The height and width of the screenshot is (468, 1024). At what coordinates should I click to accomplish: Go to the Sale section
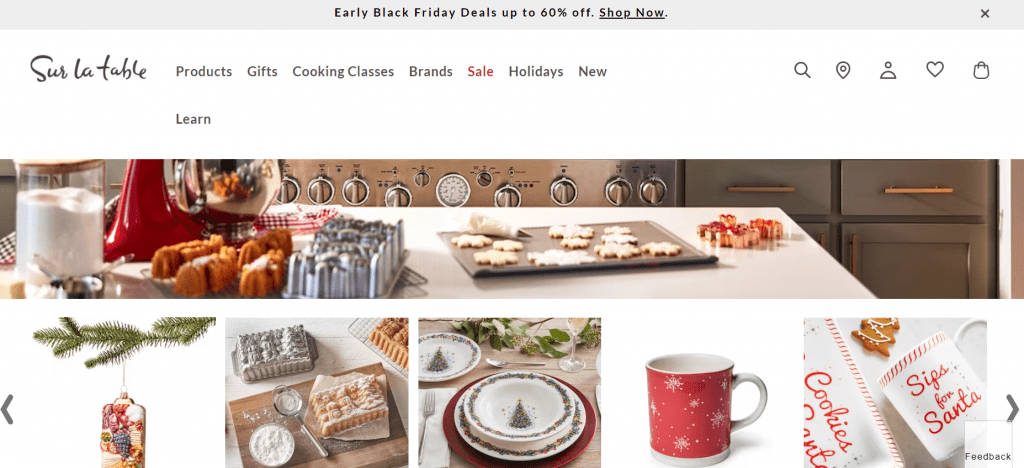click(x=480, y=71)
